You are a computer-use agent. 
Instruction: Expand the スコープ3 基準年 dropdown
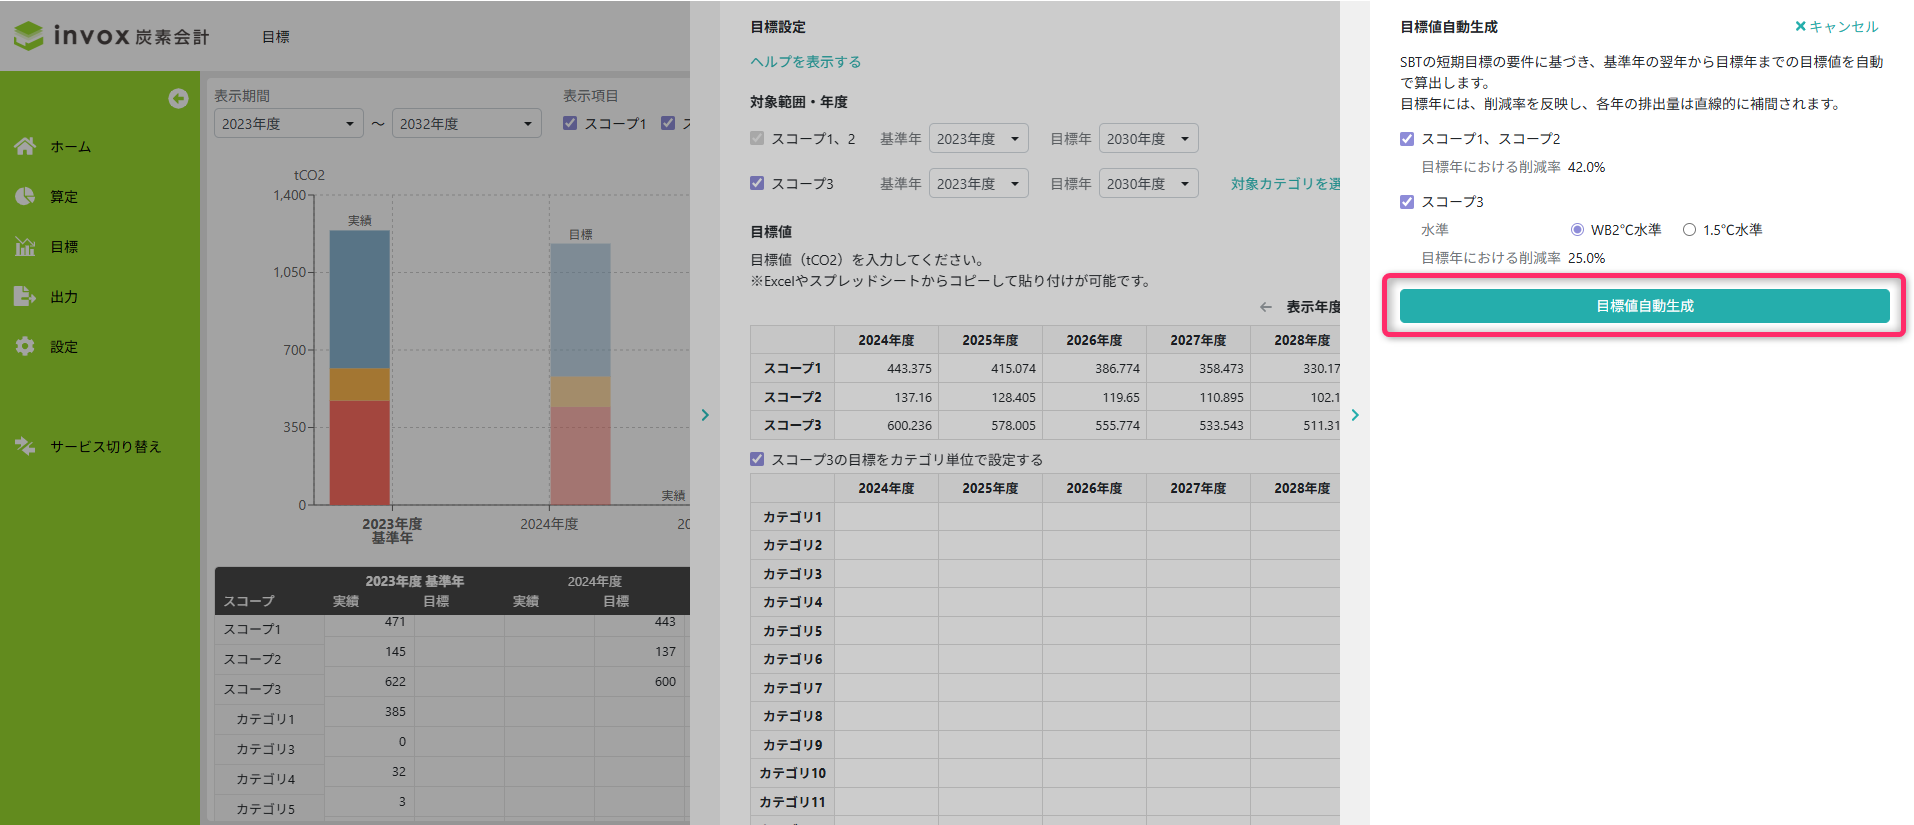click(x=978, y=184)
